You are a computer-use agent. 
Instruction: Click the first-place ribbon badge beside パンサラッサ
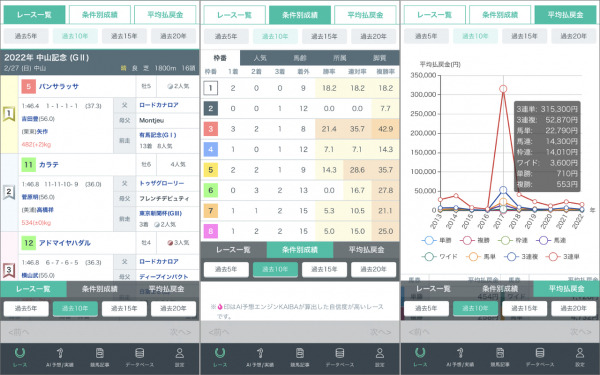[x=9, y=114]
